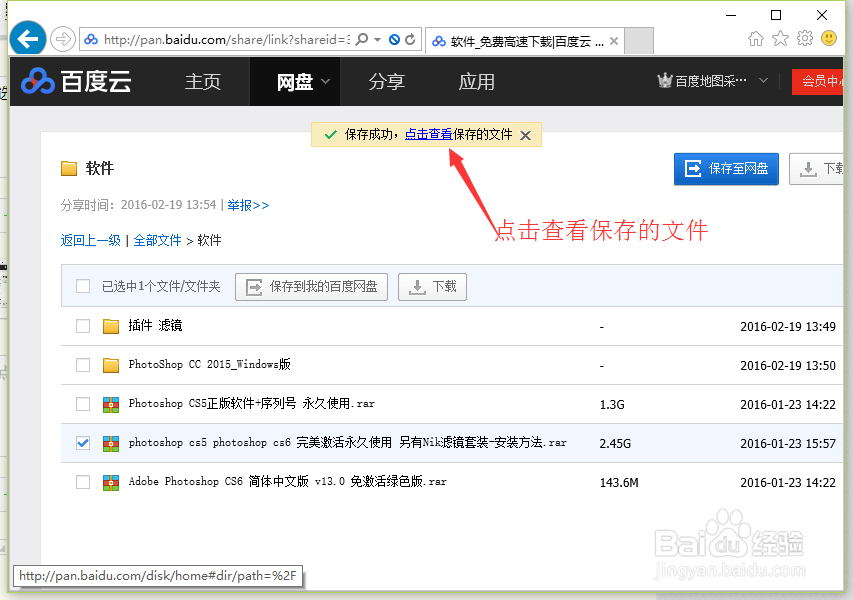This screenshot has width=853, height=600.
Task: Click the 下载 button in the selection bar
Action: click(x=432, y=287)
